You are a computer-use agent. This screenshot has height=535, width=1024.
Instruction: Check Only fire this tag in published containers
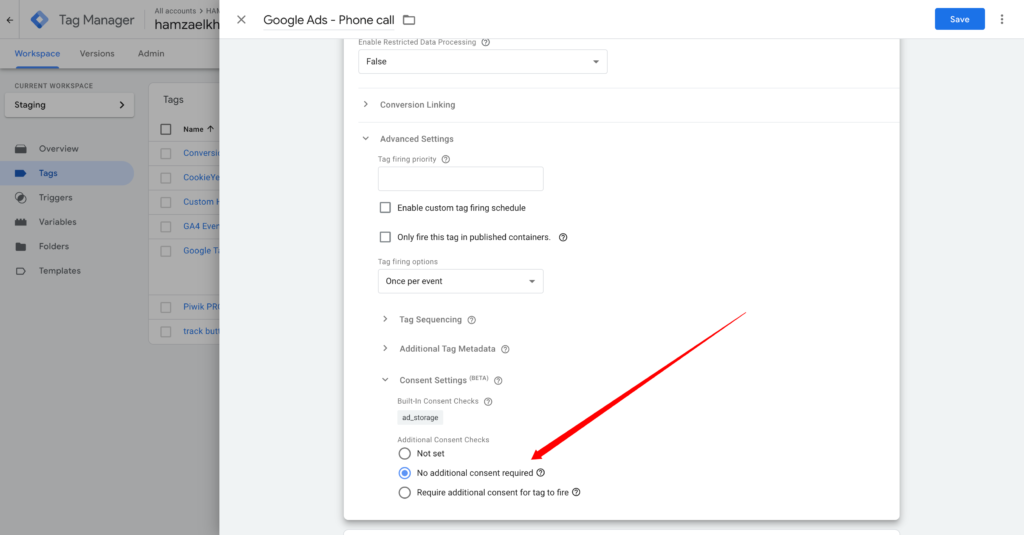[x=385, y=237]
